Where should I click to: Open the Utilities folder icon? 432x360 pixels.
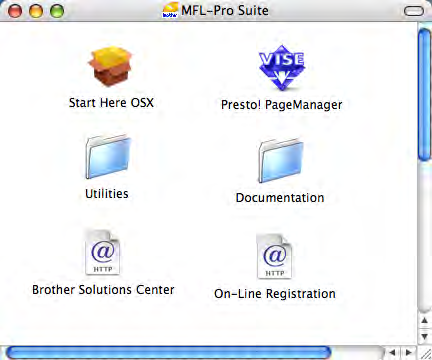(x=108, y=157)
